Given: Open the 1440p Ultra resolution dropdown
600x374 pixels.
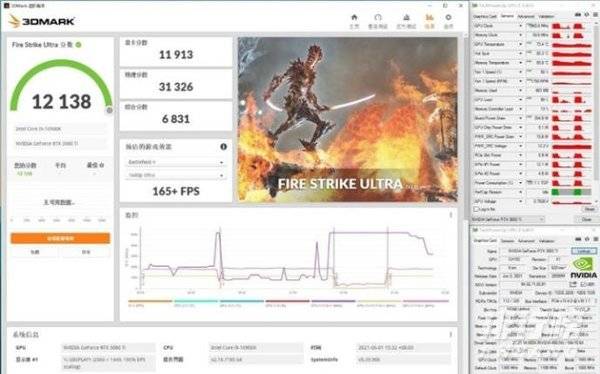Looking at the screenshot, I should 175,175.
